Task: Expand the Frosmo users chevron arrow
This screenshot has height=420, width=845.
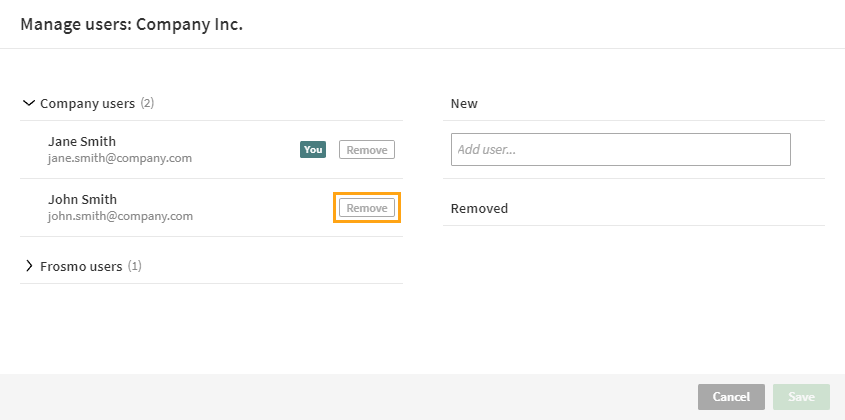Action: (x=28, y=266)
